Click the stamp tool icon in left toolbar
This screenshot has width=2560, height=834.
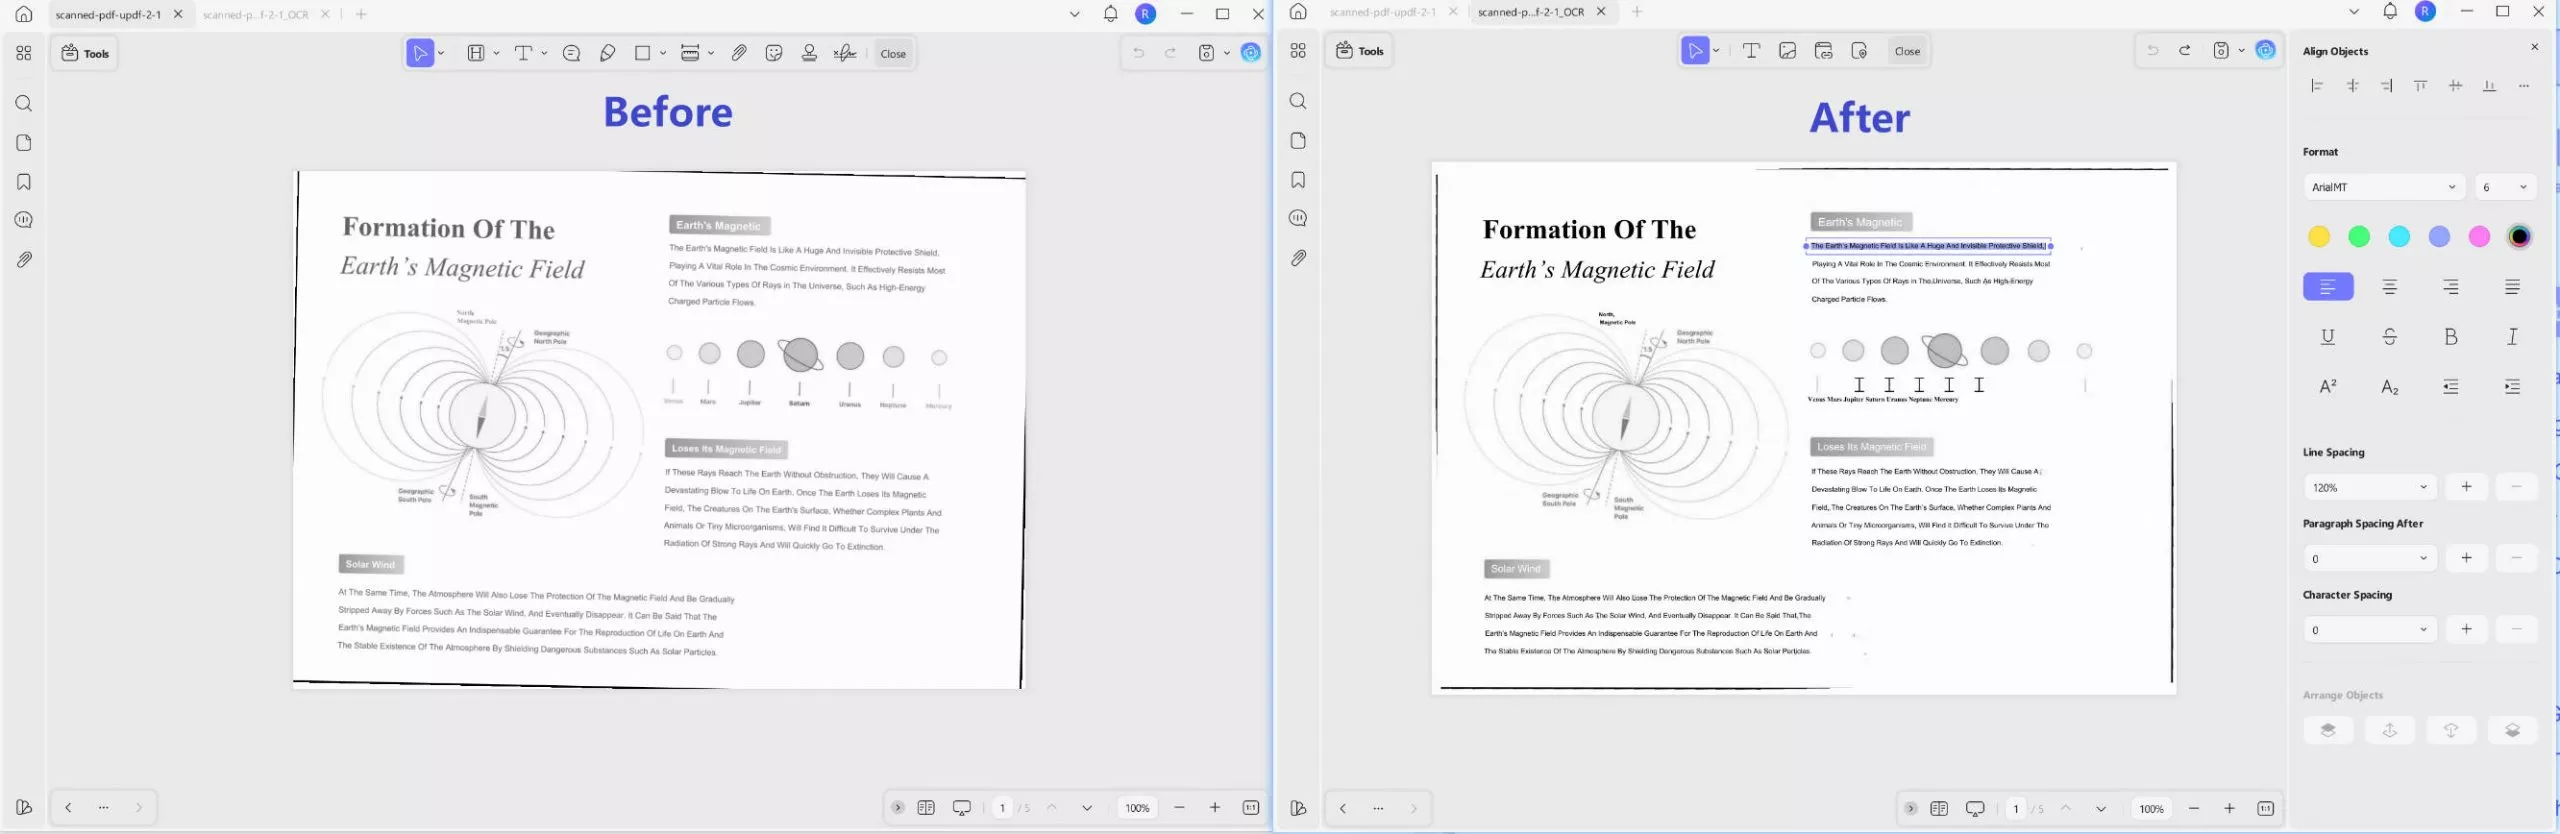(x=809, y=54)
